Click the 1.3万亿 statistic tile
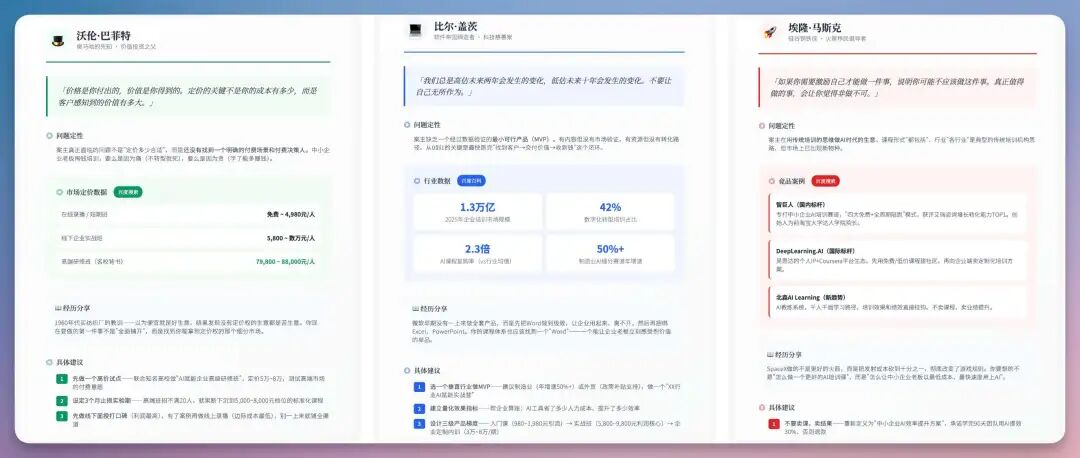Screen dimensions: 1080x458 pos(477,211)
